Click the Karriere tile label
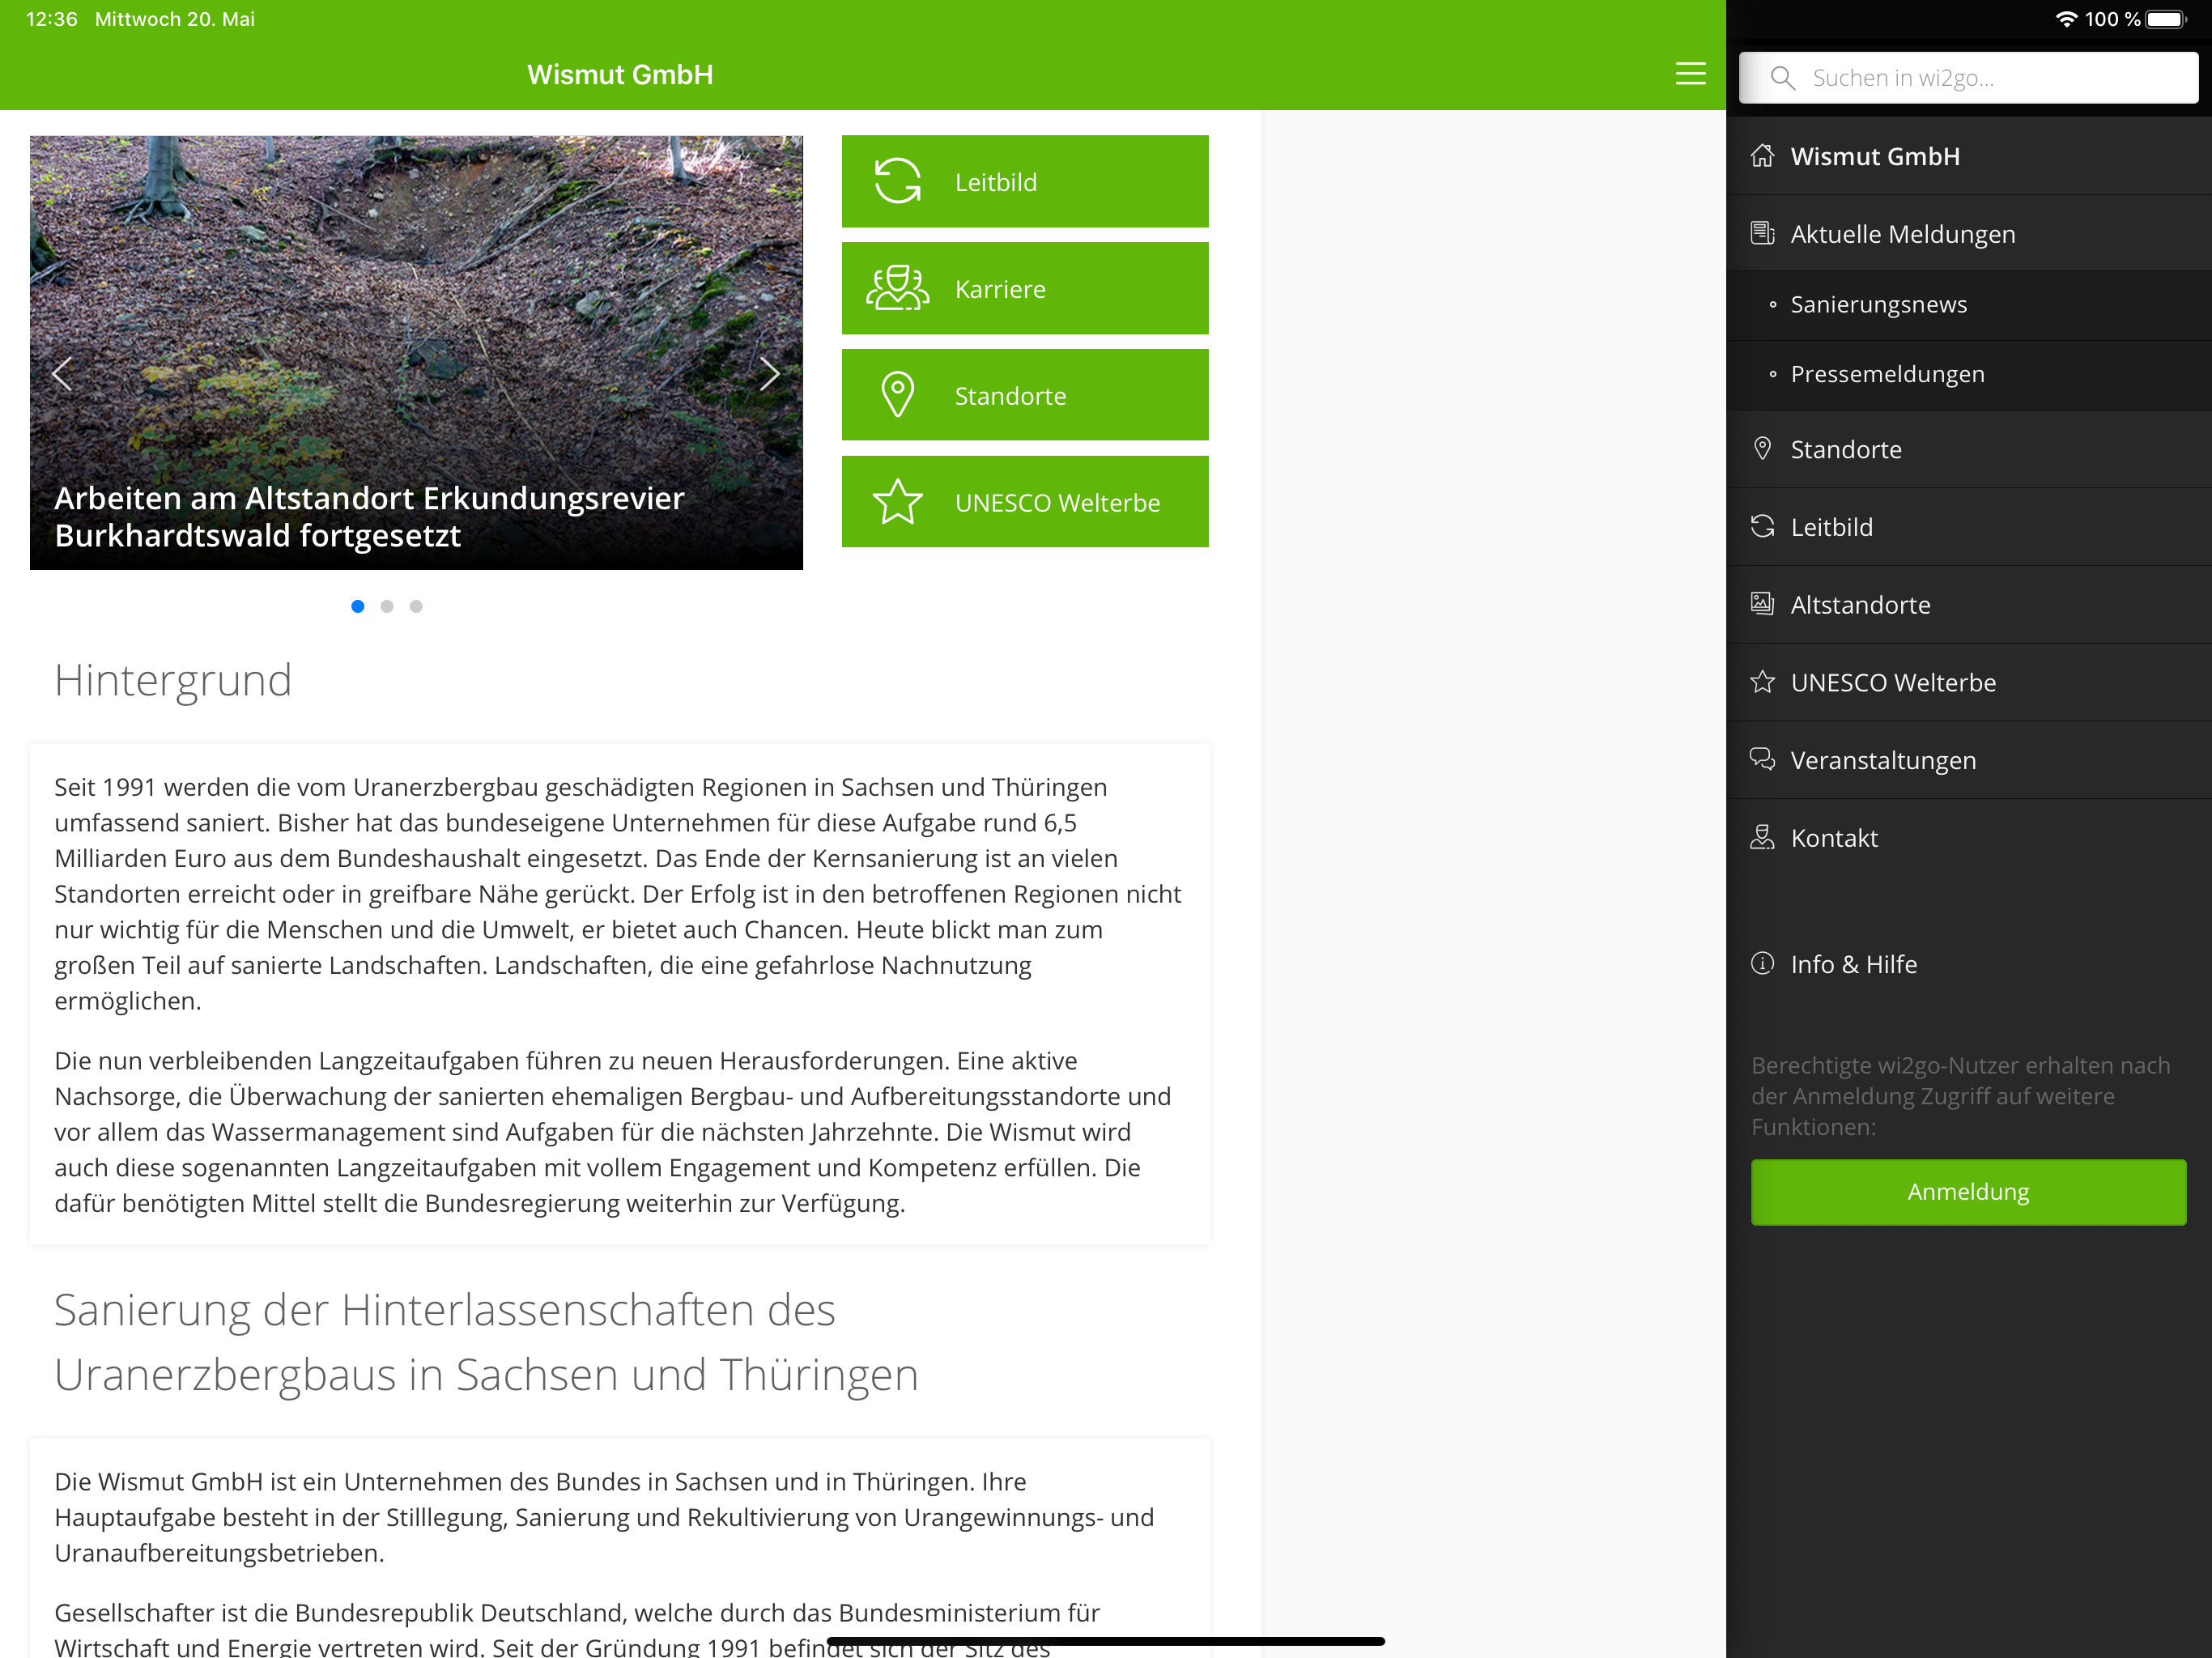This screenshot has width=2212, height=1658. (x=1000, y=289)
